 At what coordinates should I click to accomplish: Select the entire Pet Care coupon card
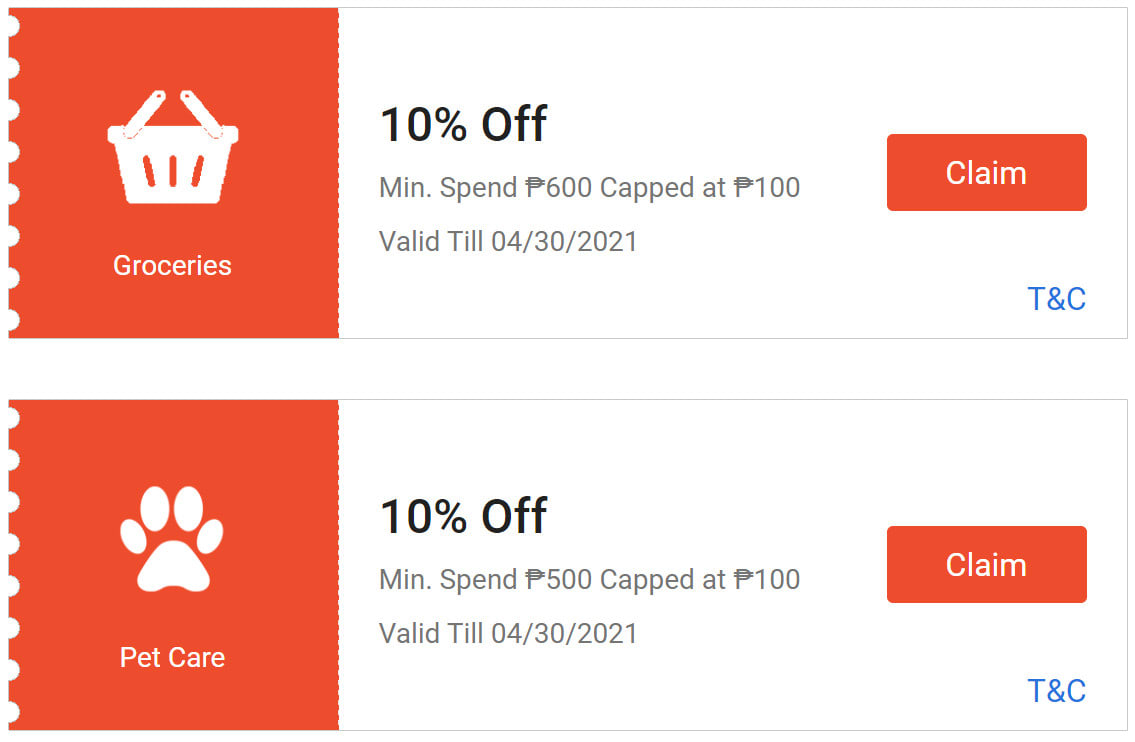567,564
